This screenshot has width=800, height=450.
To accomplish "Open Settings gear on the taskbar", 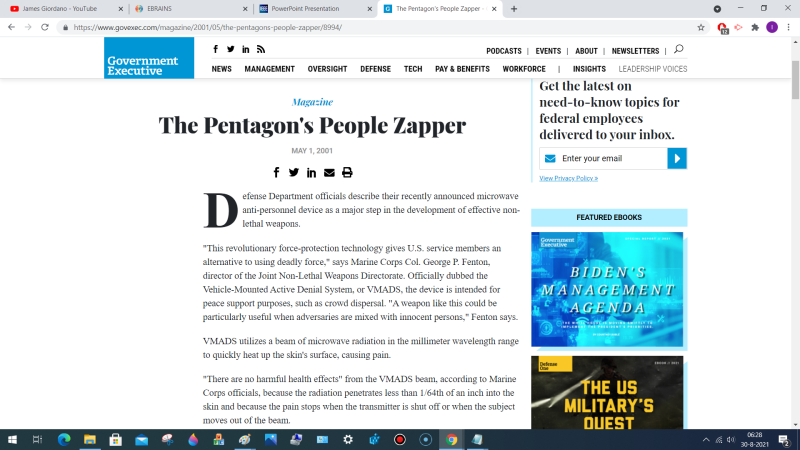I will 348,439.
